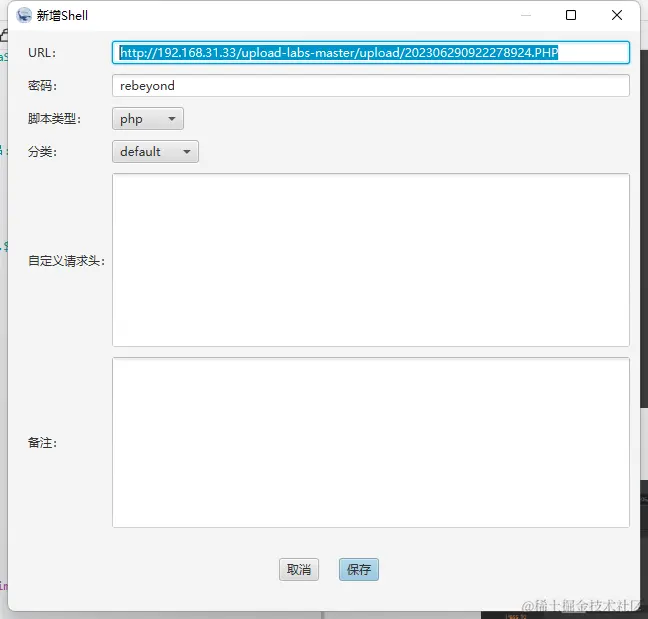
Task: Click the 密码: label text
Action: 42,86
